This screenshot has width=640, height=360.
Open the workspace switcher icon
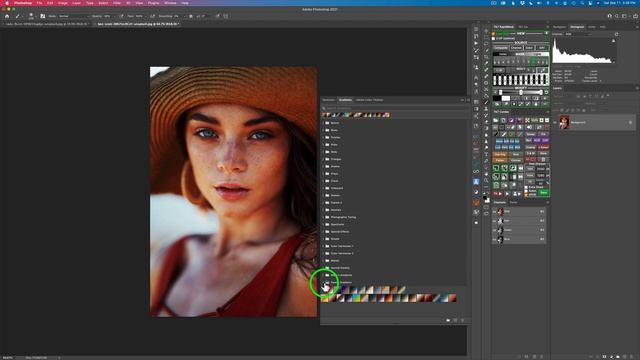pyautogui.click(x=624, y=16)
